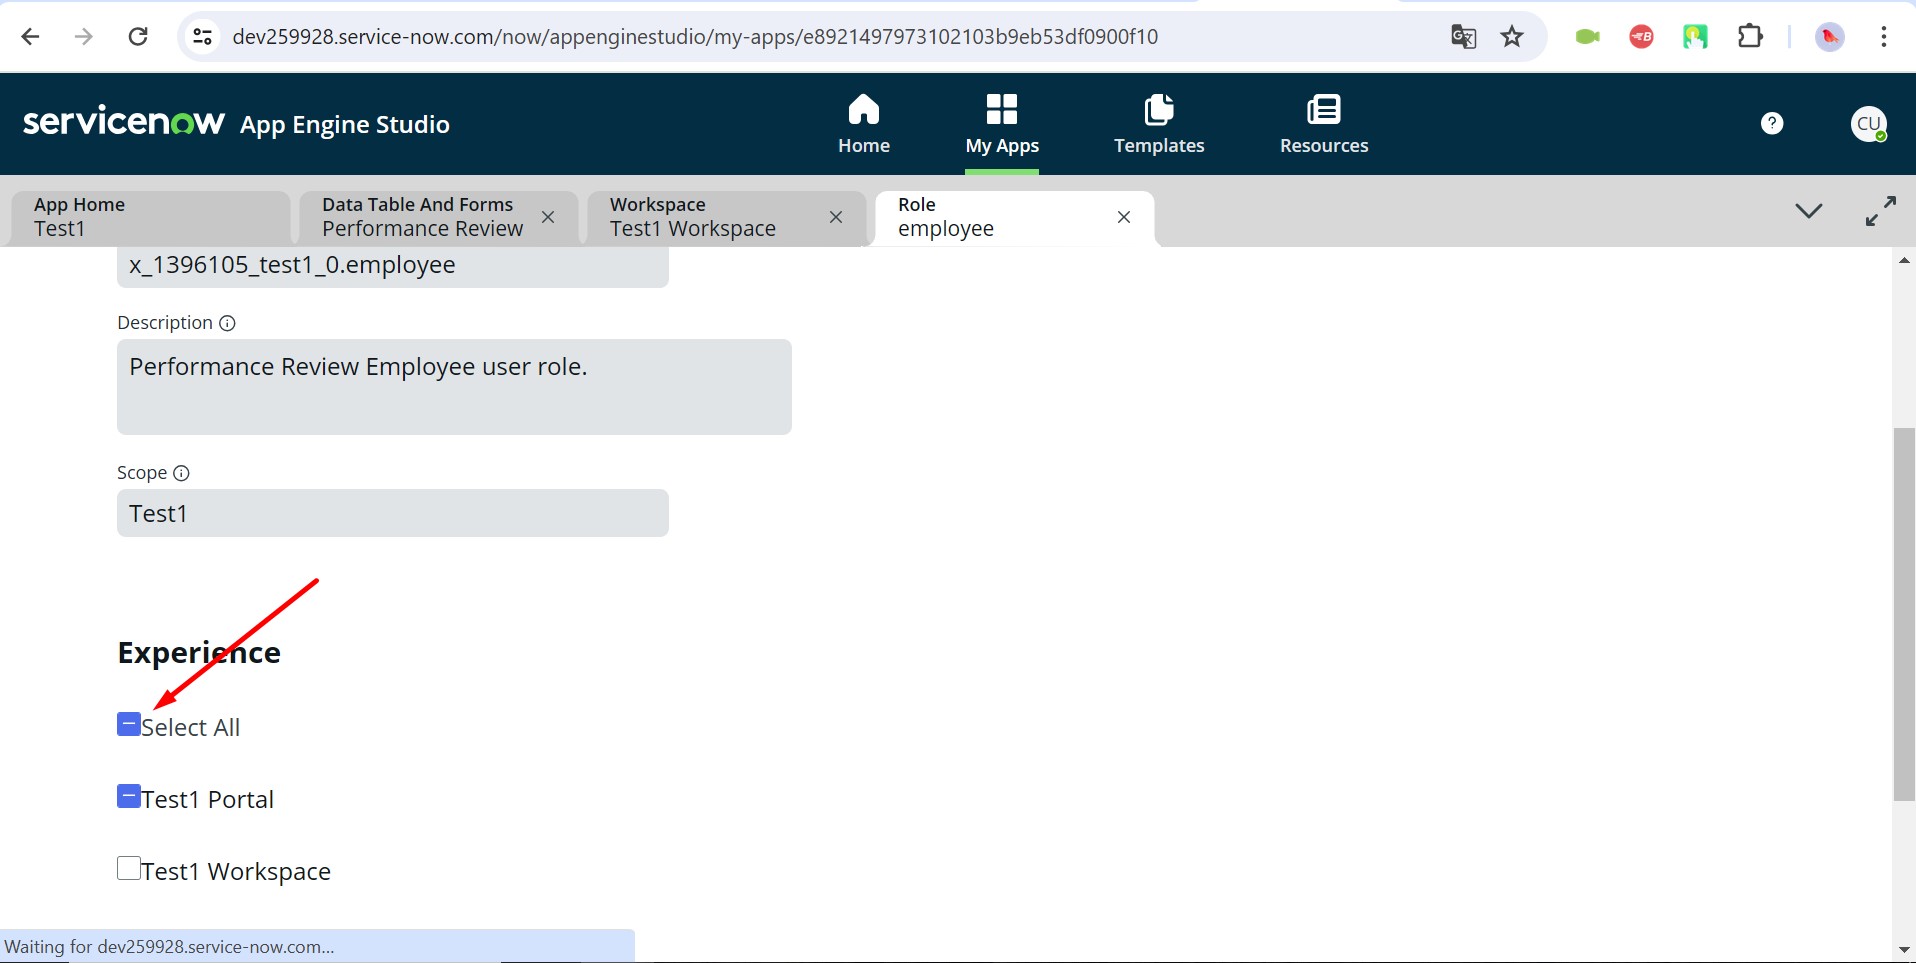This screenshot has height=963, width=1916.
Task: Check the Test1 Workspace checkbox
Action: (129, 868)
